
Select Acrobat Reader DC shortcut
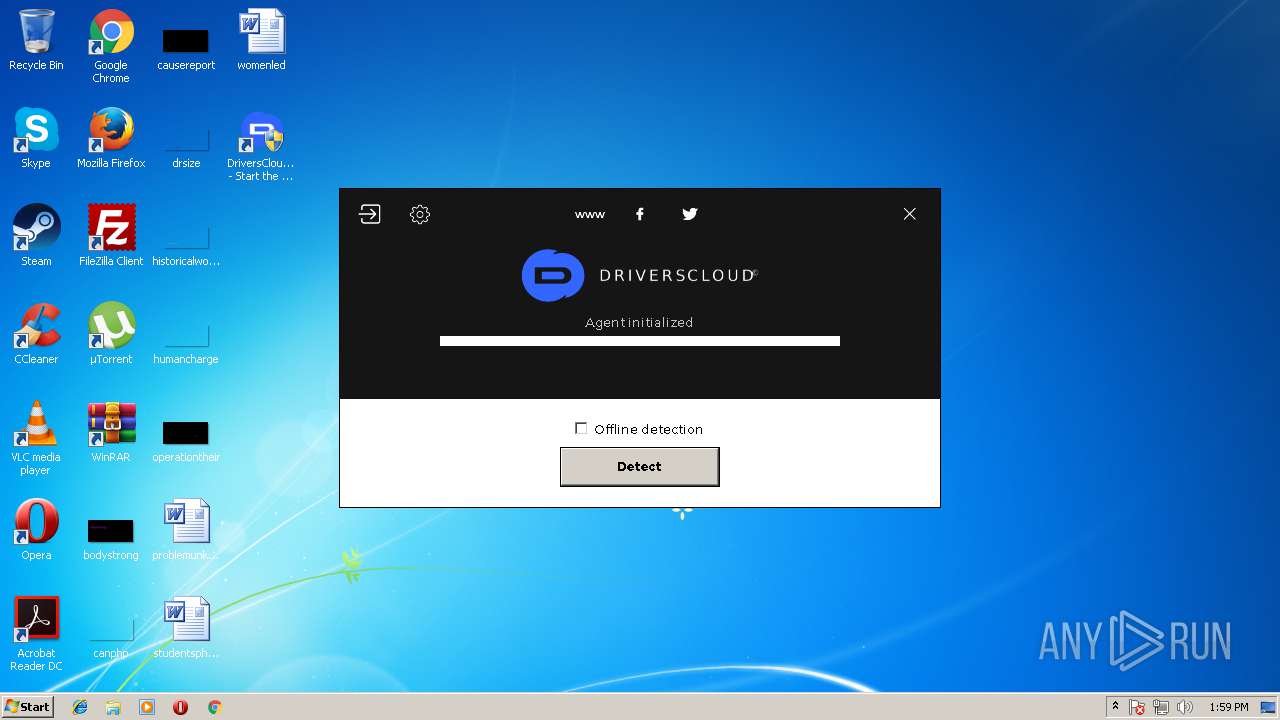pyautogui.click(x=36, y=634)
